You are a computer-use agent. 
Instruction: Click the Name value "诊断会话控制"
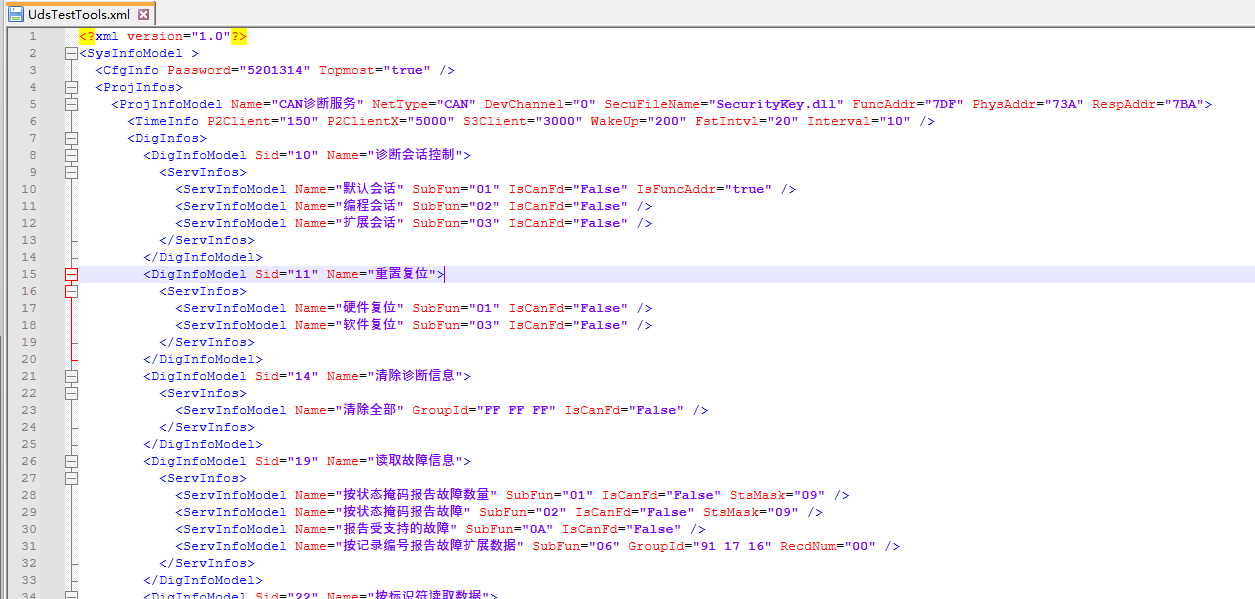pyautogui.click(x=415, y=155)
